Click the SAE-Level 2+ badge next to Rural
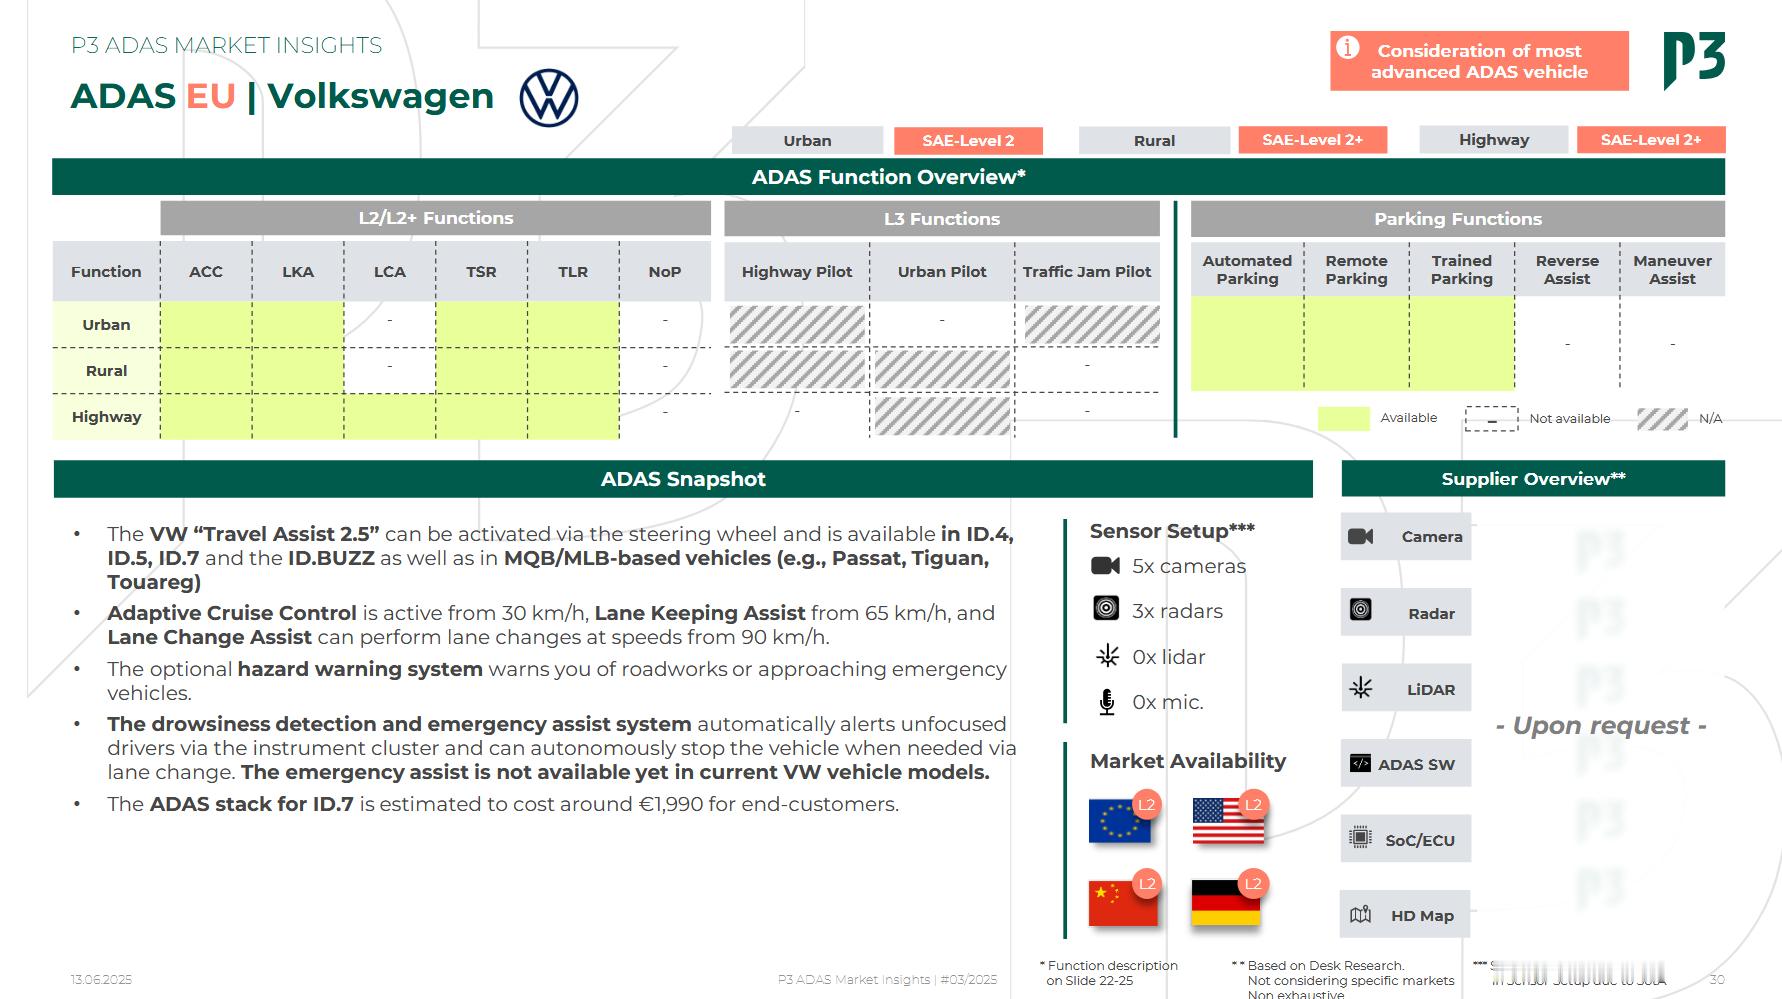1782x999 pixels. [x=1313, y=140]
